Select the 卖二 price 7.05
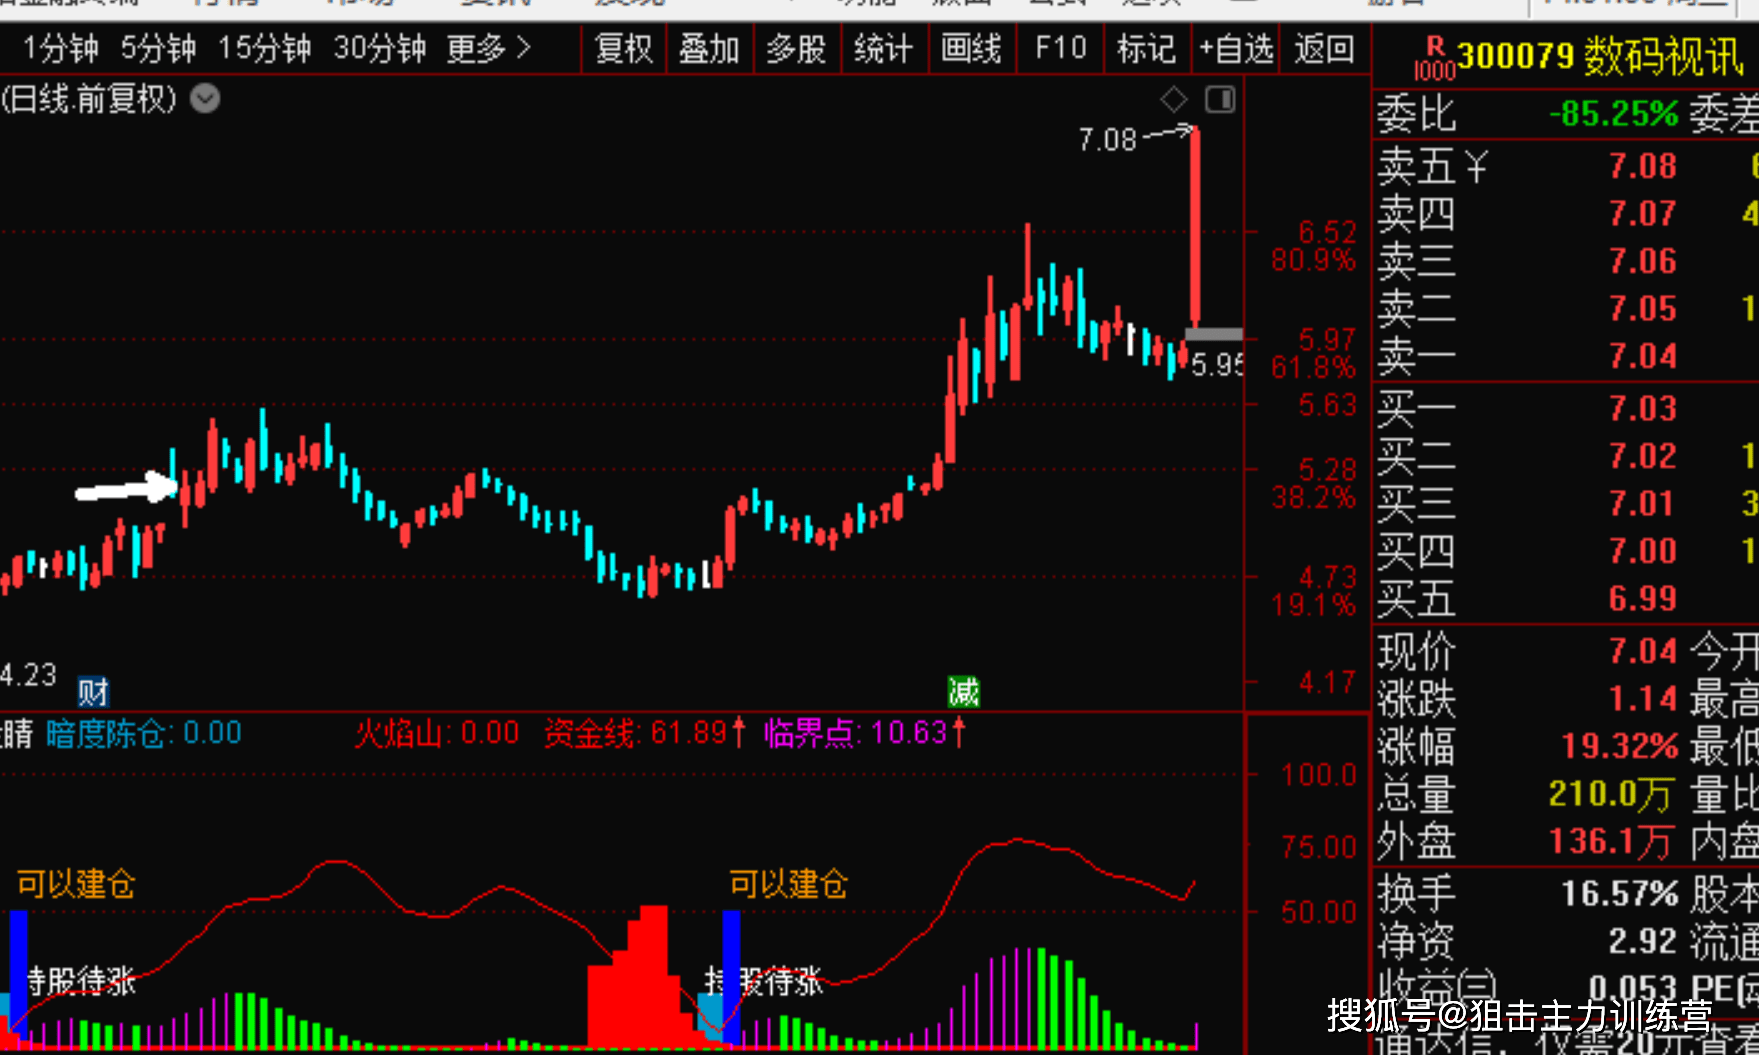1759x1055 pixels. click(x=1642, y=308)
